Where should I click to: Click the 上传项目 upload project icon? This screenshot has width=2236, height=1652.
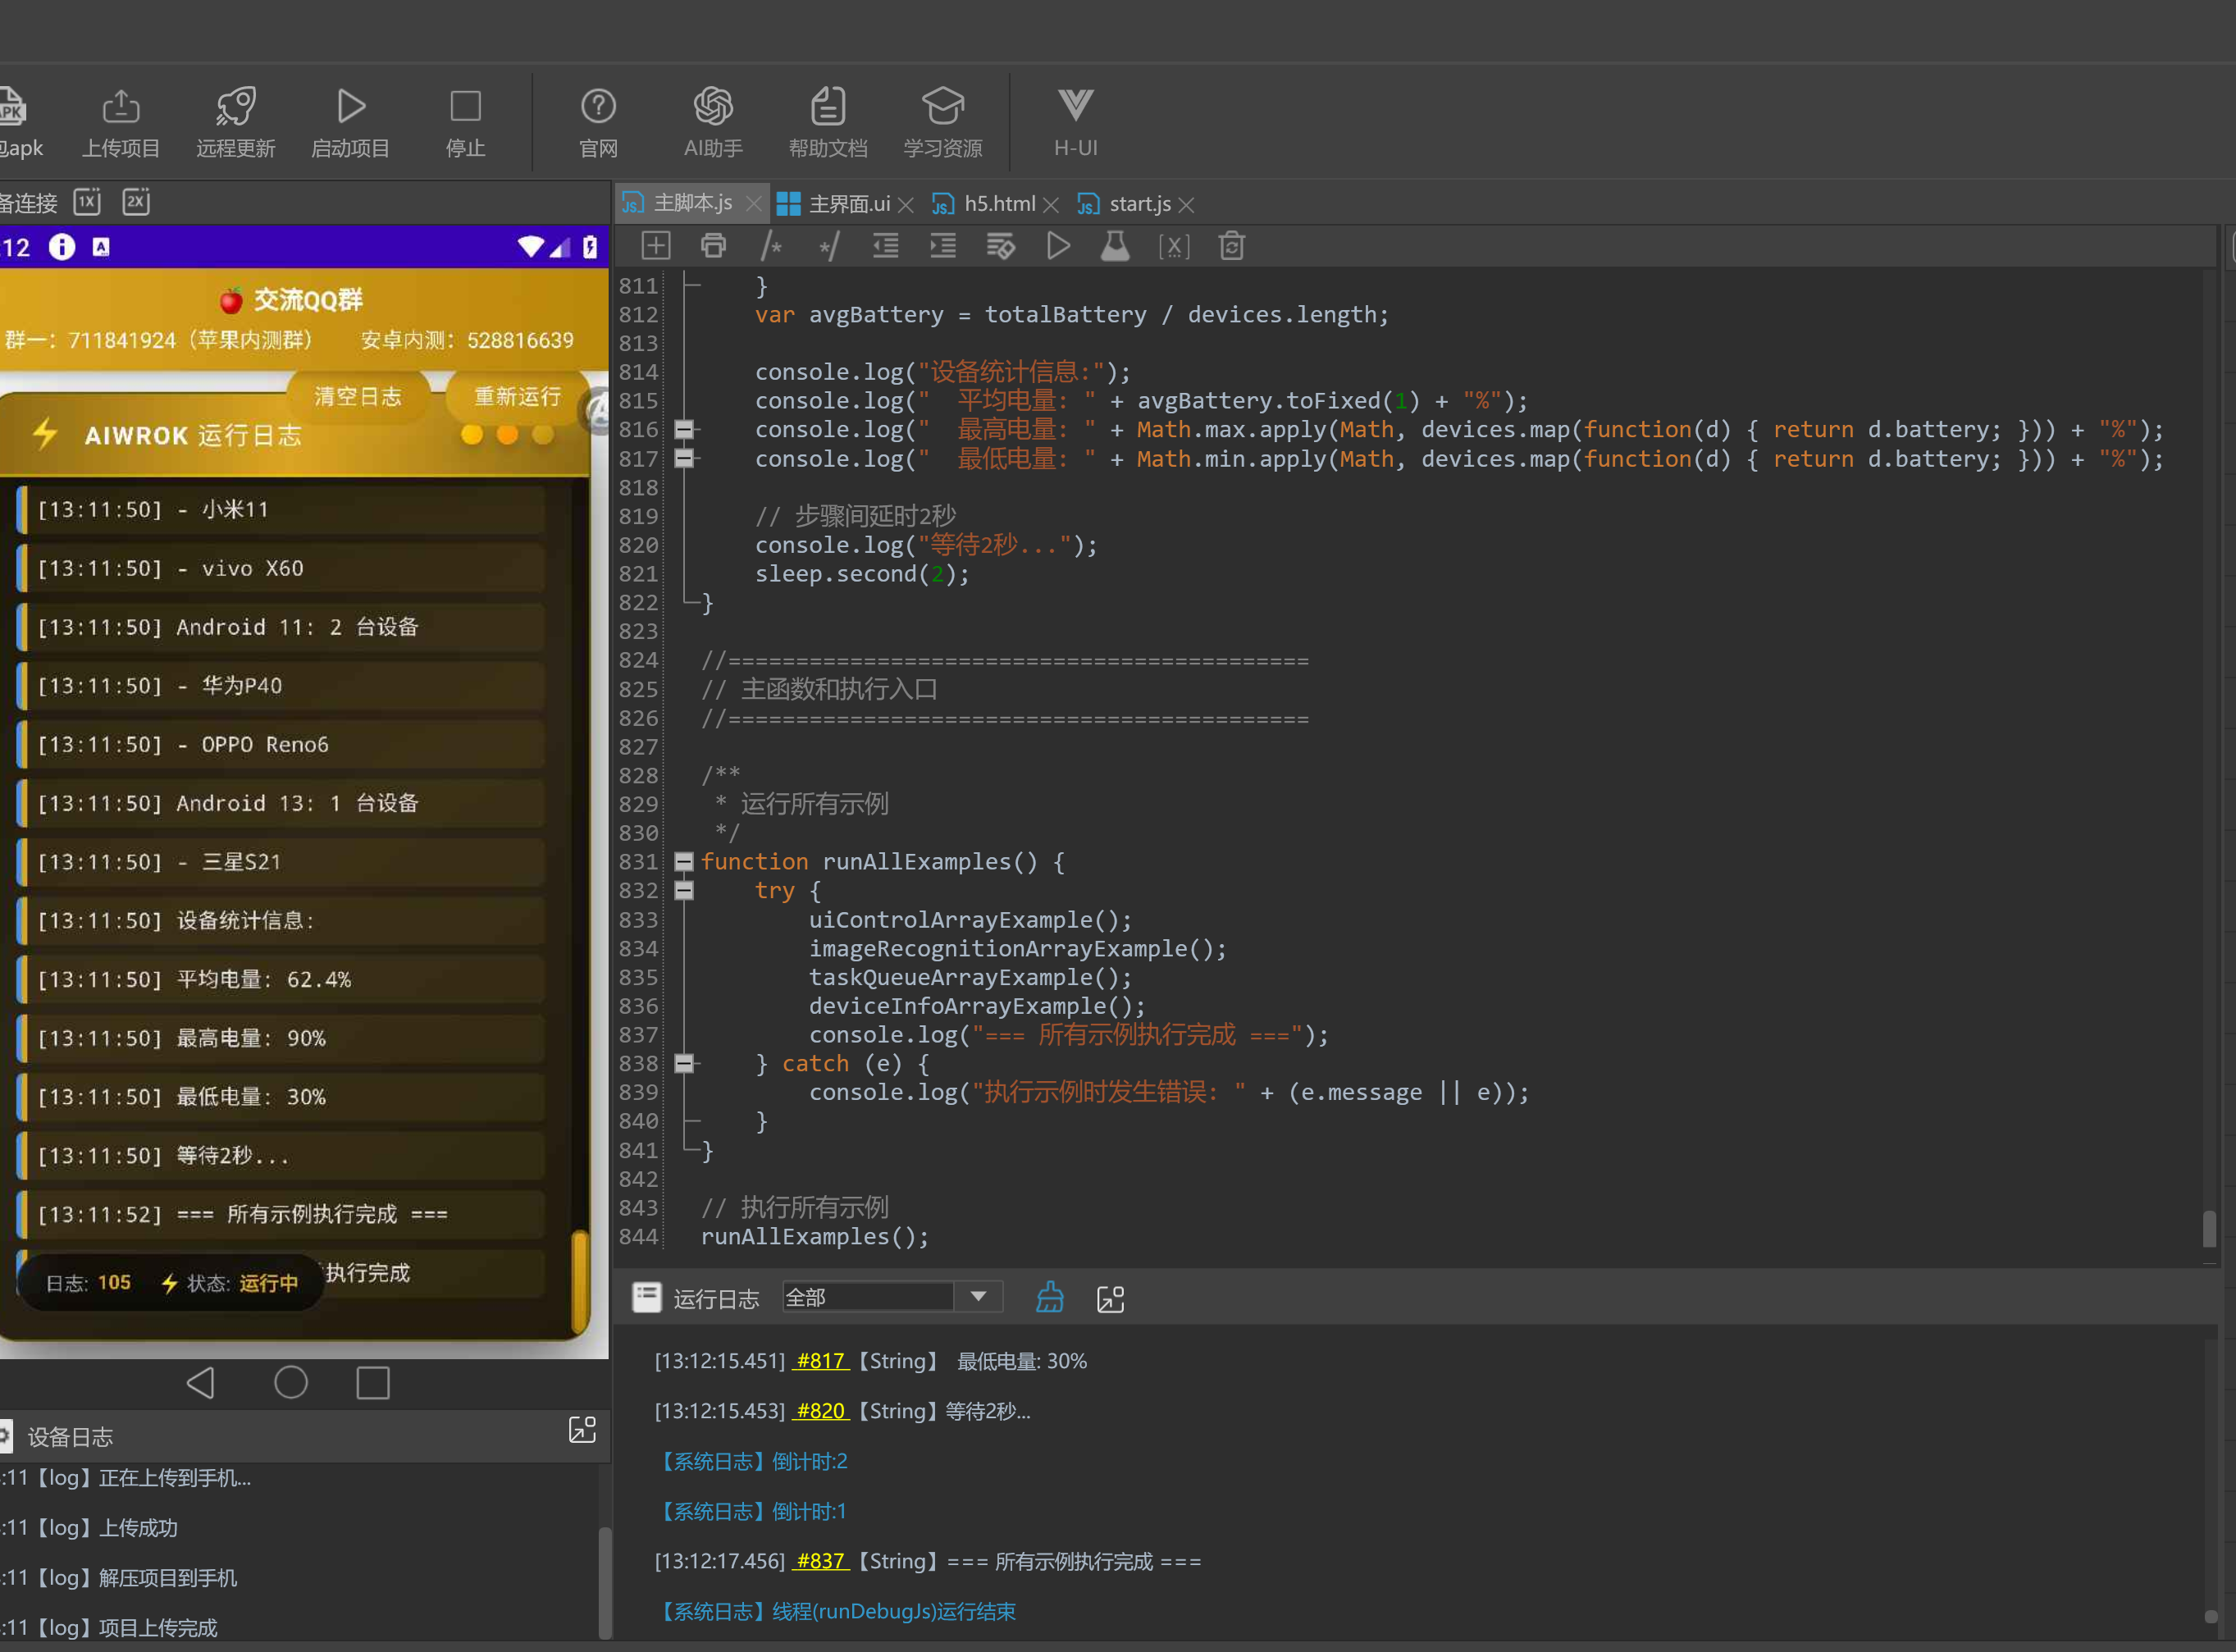120,122
